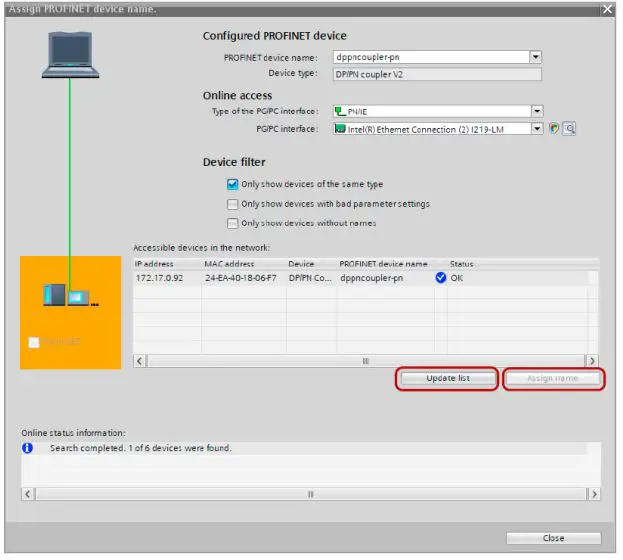Open the Type of the PG/PC interface dropdown
623x560 pixels.
coord(537,111)
